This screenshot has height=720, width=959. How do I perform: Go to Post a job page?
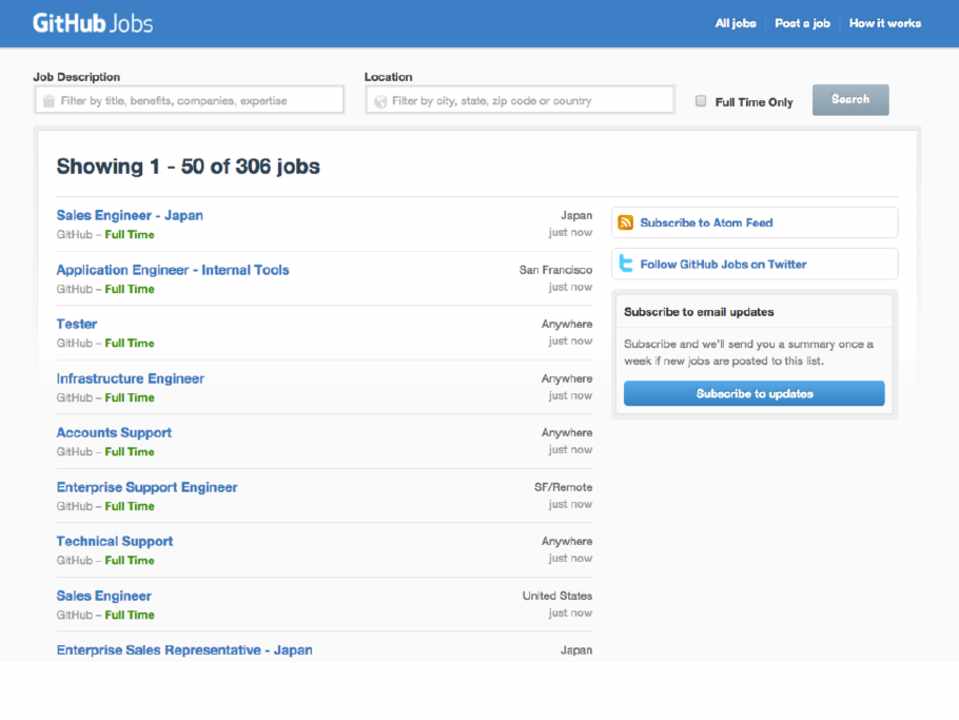(x=802, y=23)
